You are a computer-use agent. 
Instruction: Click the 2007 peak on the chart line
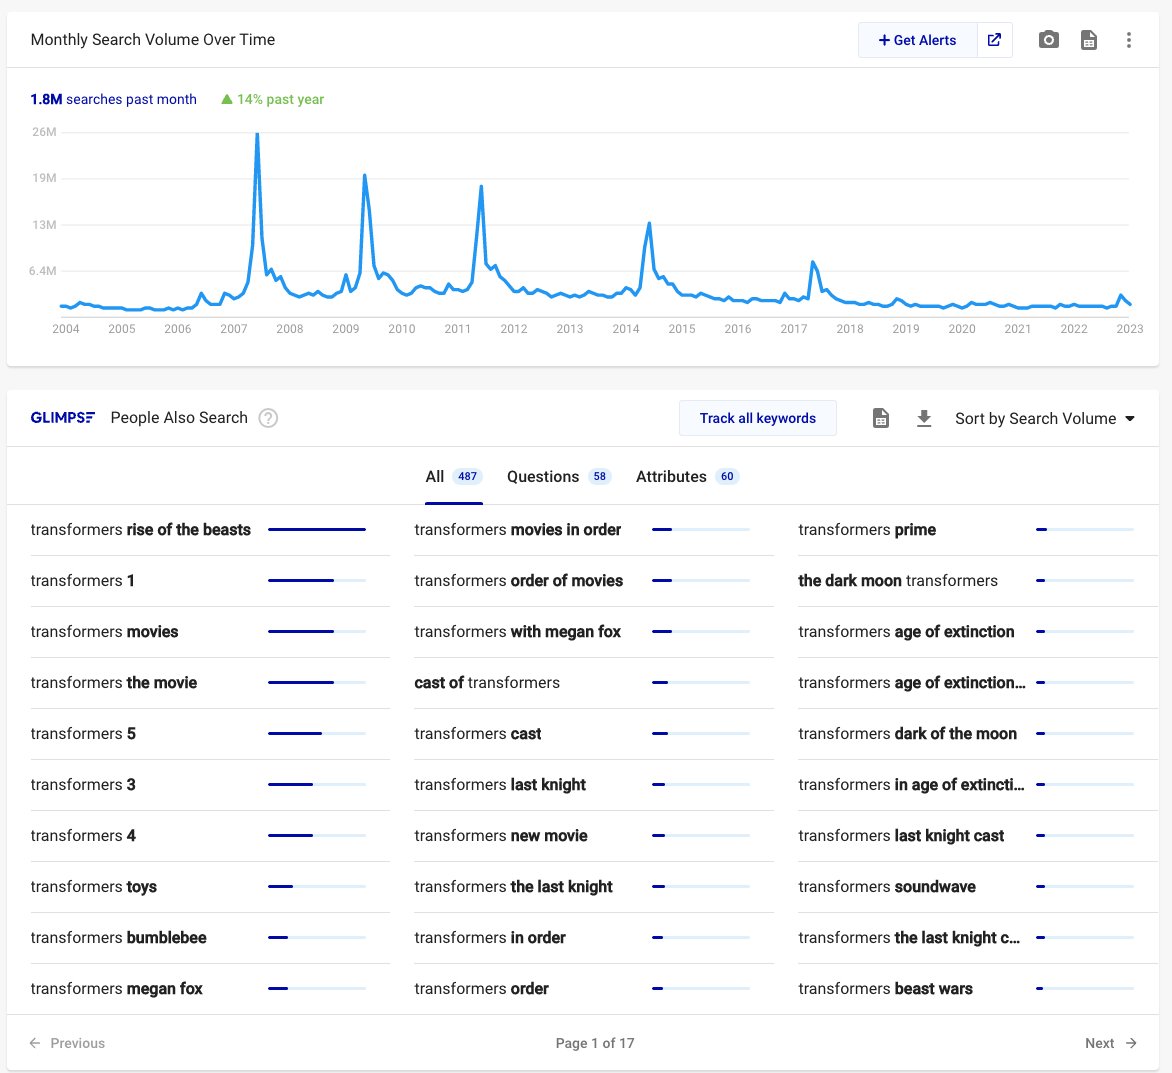[x=257, y=135]
